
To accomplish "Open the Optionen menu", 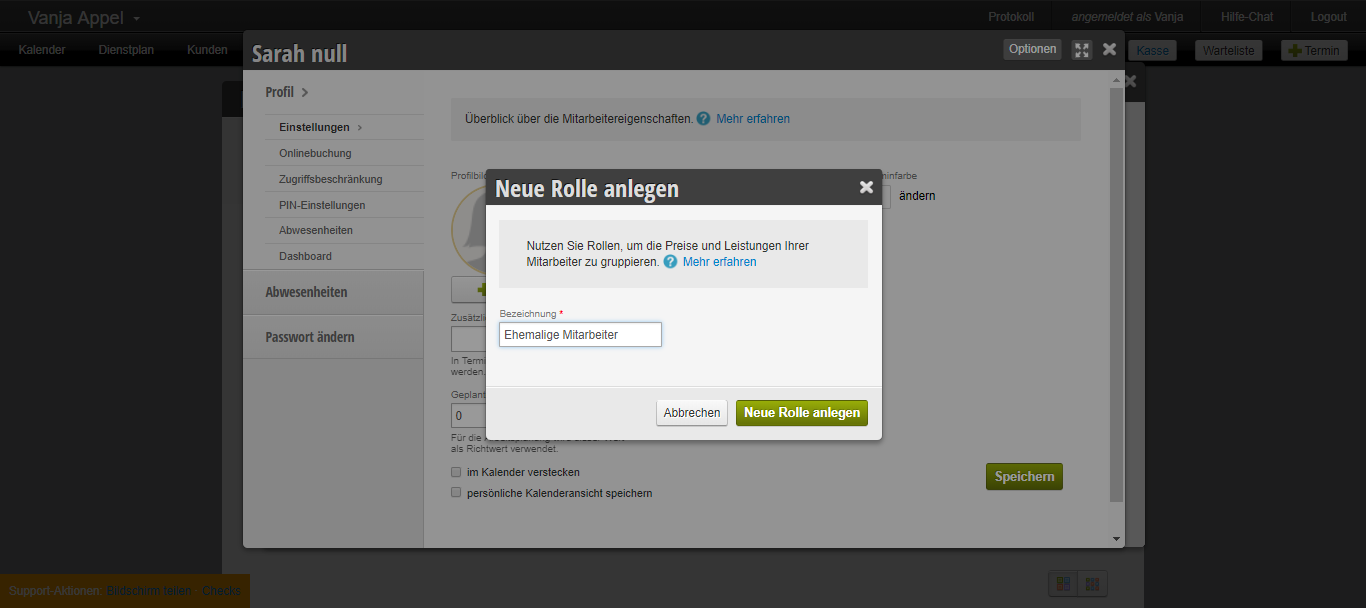I will pos(1032,49).
